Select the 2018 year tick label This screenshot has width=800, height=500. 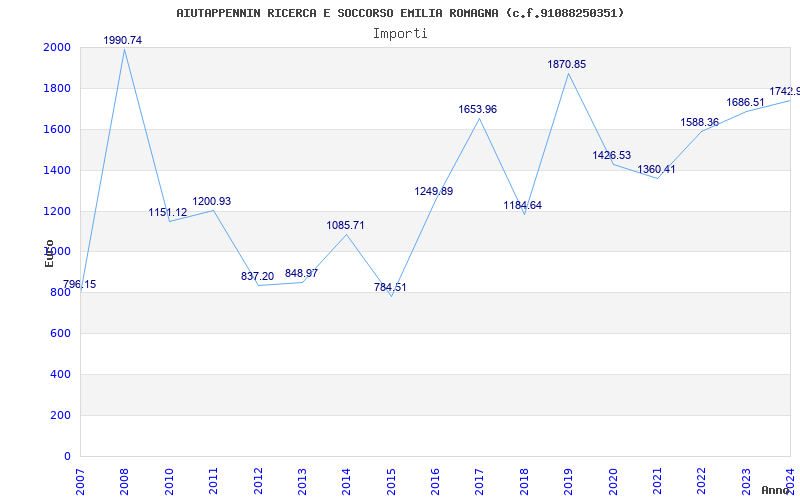coord(524,481)
